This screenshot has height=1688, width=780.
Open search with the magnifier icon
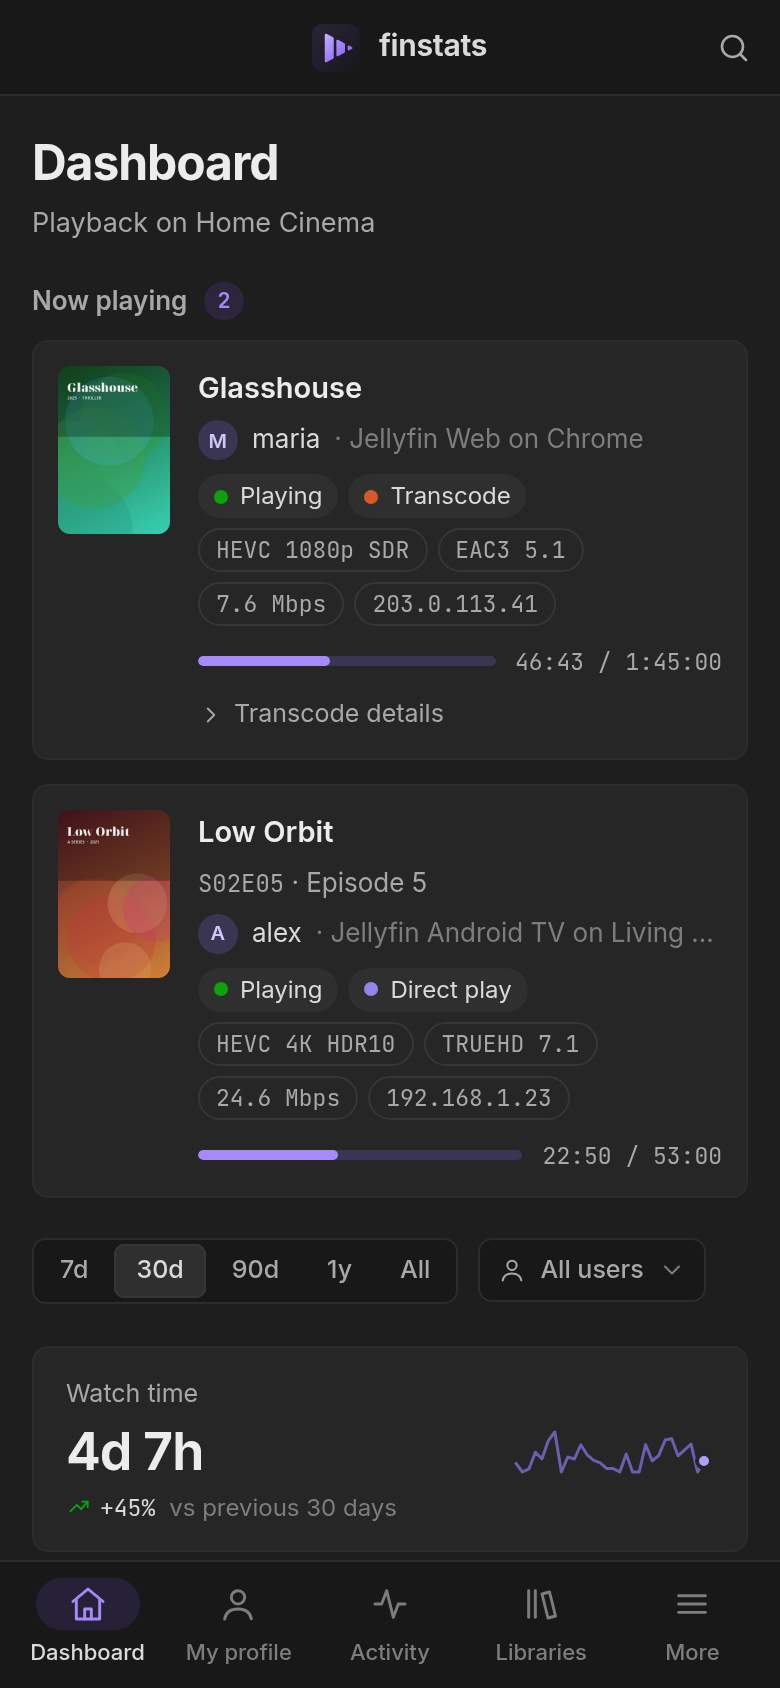click(x=734, y=48)
